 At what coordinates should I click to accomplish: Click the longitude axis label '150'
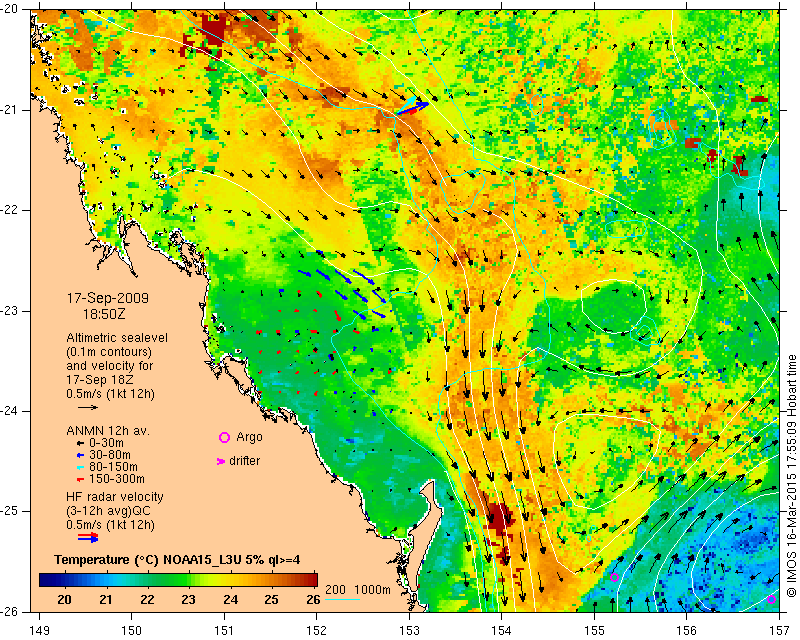[x=131, y=631]
